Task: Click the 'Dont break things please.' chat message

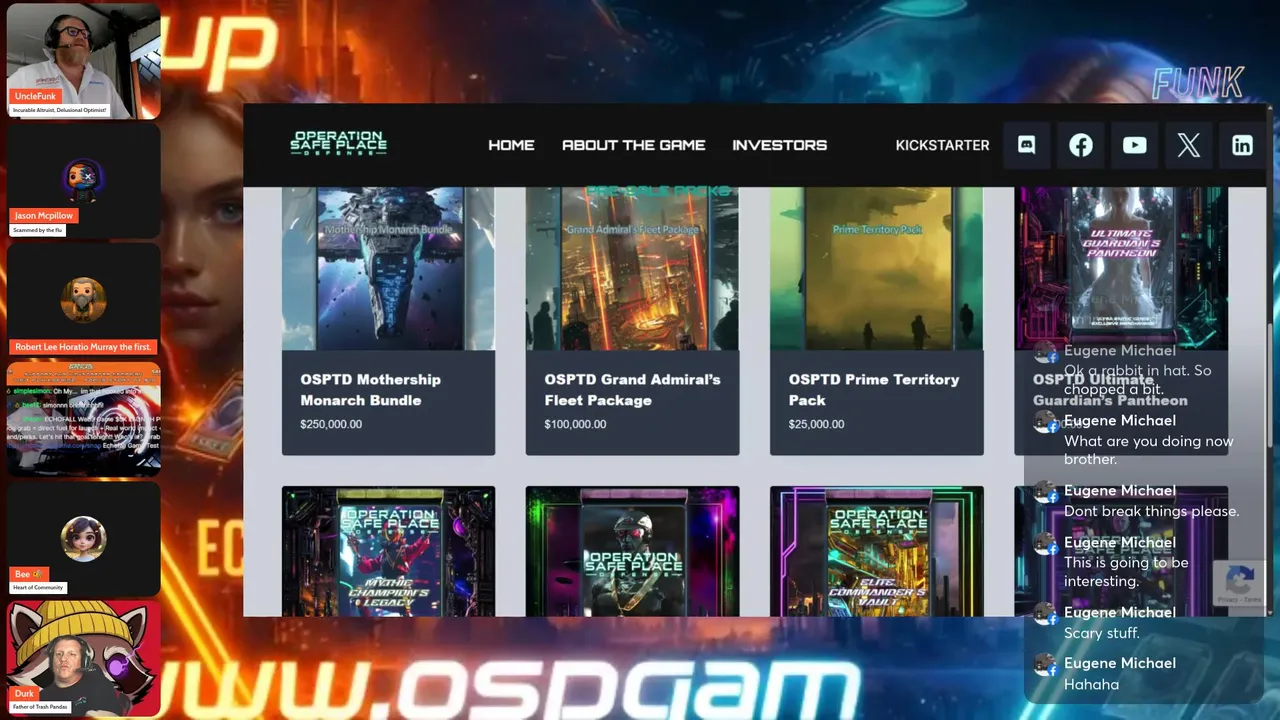Action: pos(1151,511)
